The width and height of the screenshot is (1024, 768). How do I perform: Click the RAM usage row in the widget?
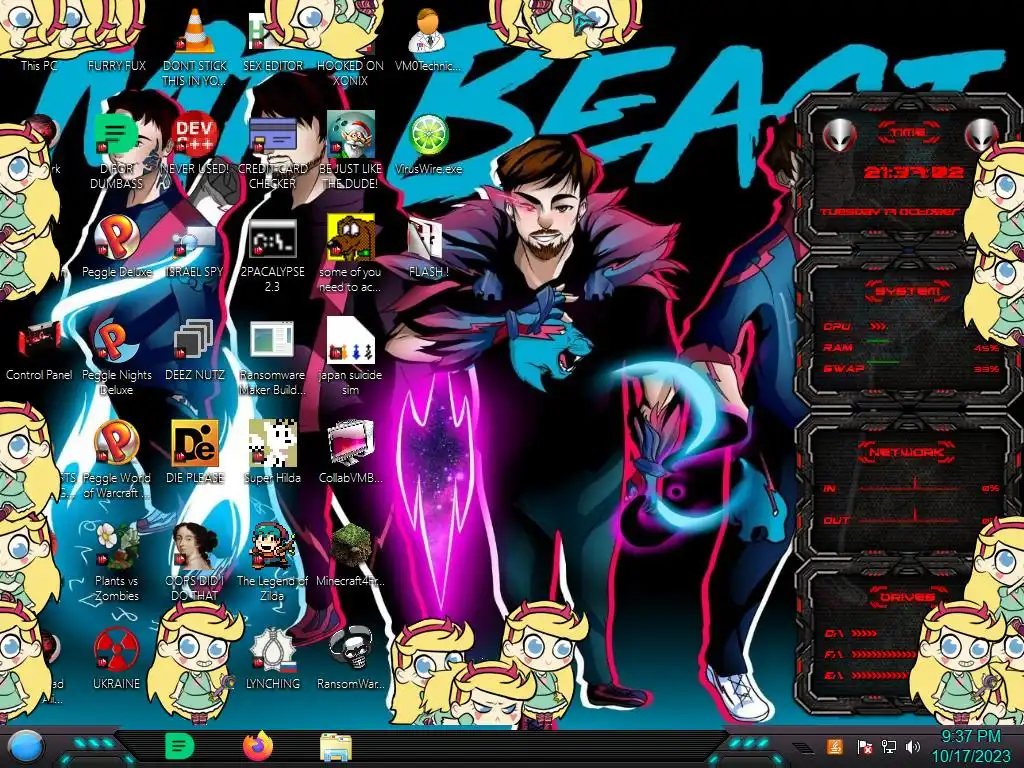click(911, 347)
